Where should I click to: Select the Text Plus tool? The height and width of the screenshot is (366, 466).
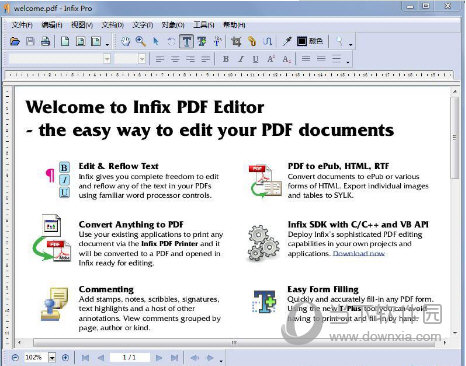coord(202,41)
